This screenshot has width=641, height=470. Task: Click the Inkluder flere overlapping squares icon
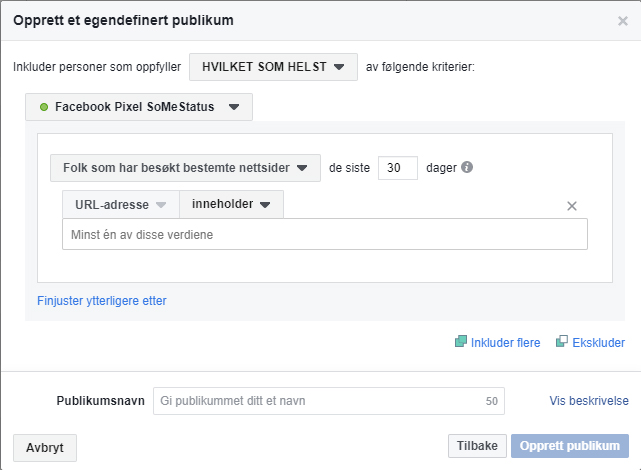point(461,341)
